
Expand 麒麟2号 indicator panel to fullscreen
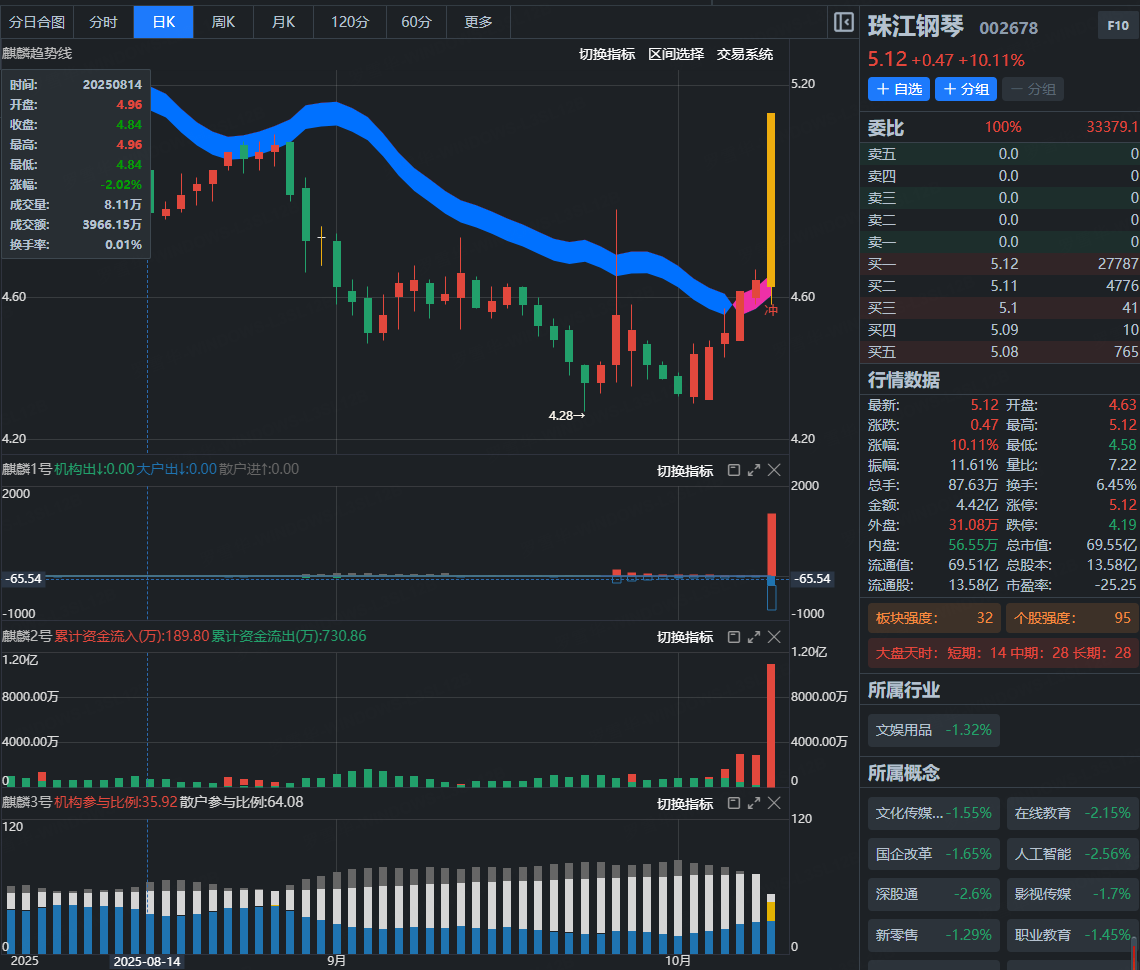[x=754, y=637]
